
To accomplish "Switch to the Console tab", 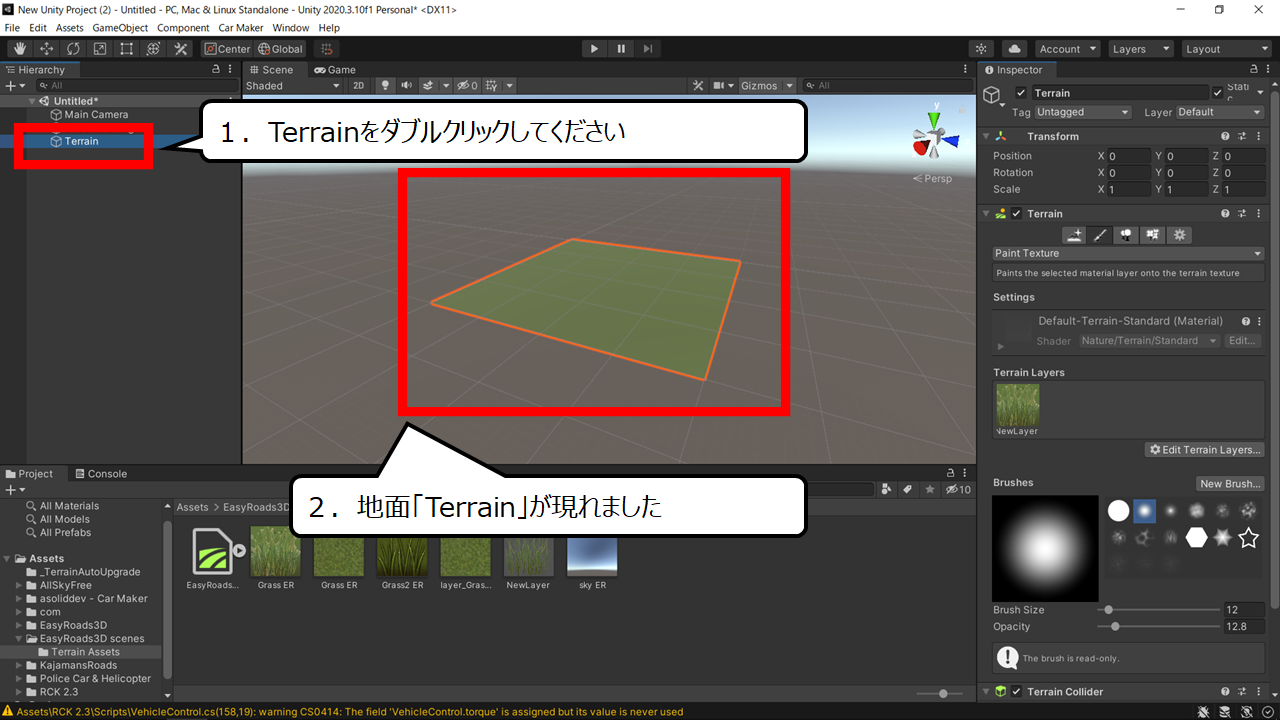I will pos(99,474).
